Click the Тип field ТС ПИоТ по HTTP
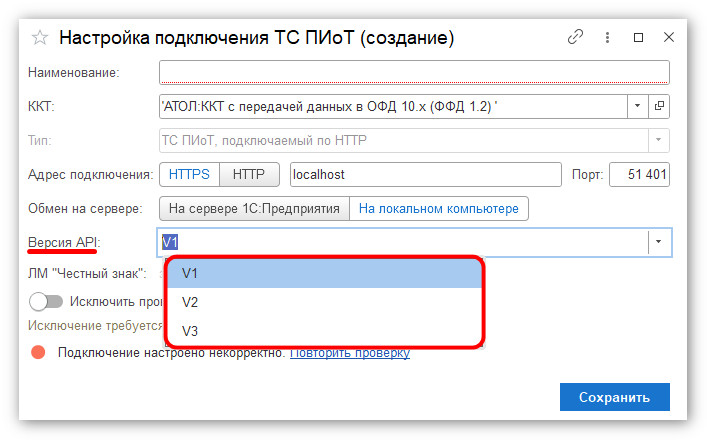The image size is (707, 440). pyautogui.click(x=404, y=140)
